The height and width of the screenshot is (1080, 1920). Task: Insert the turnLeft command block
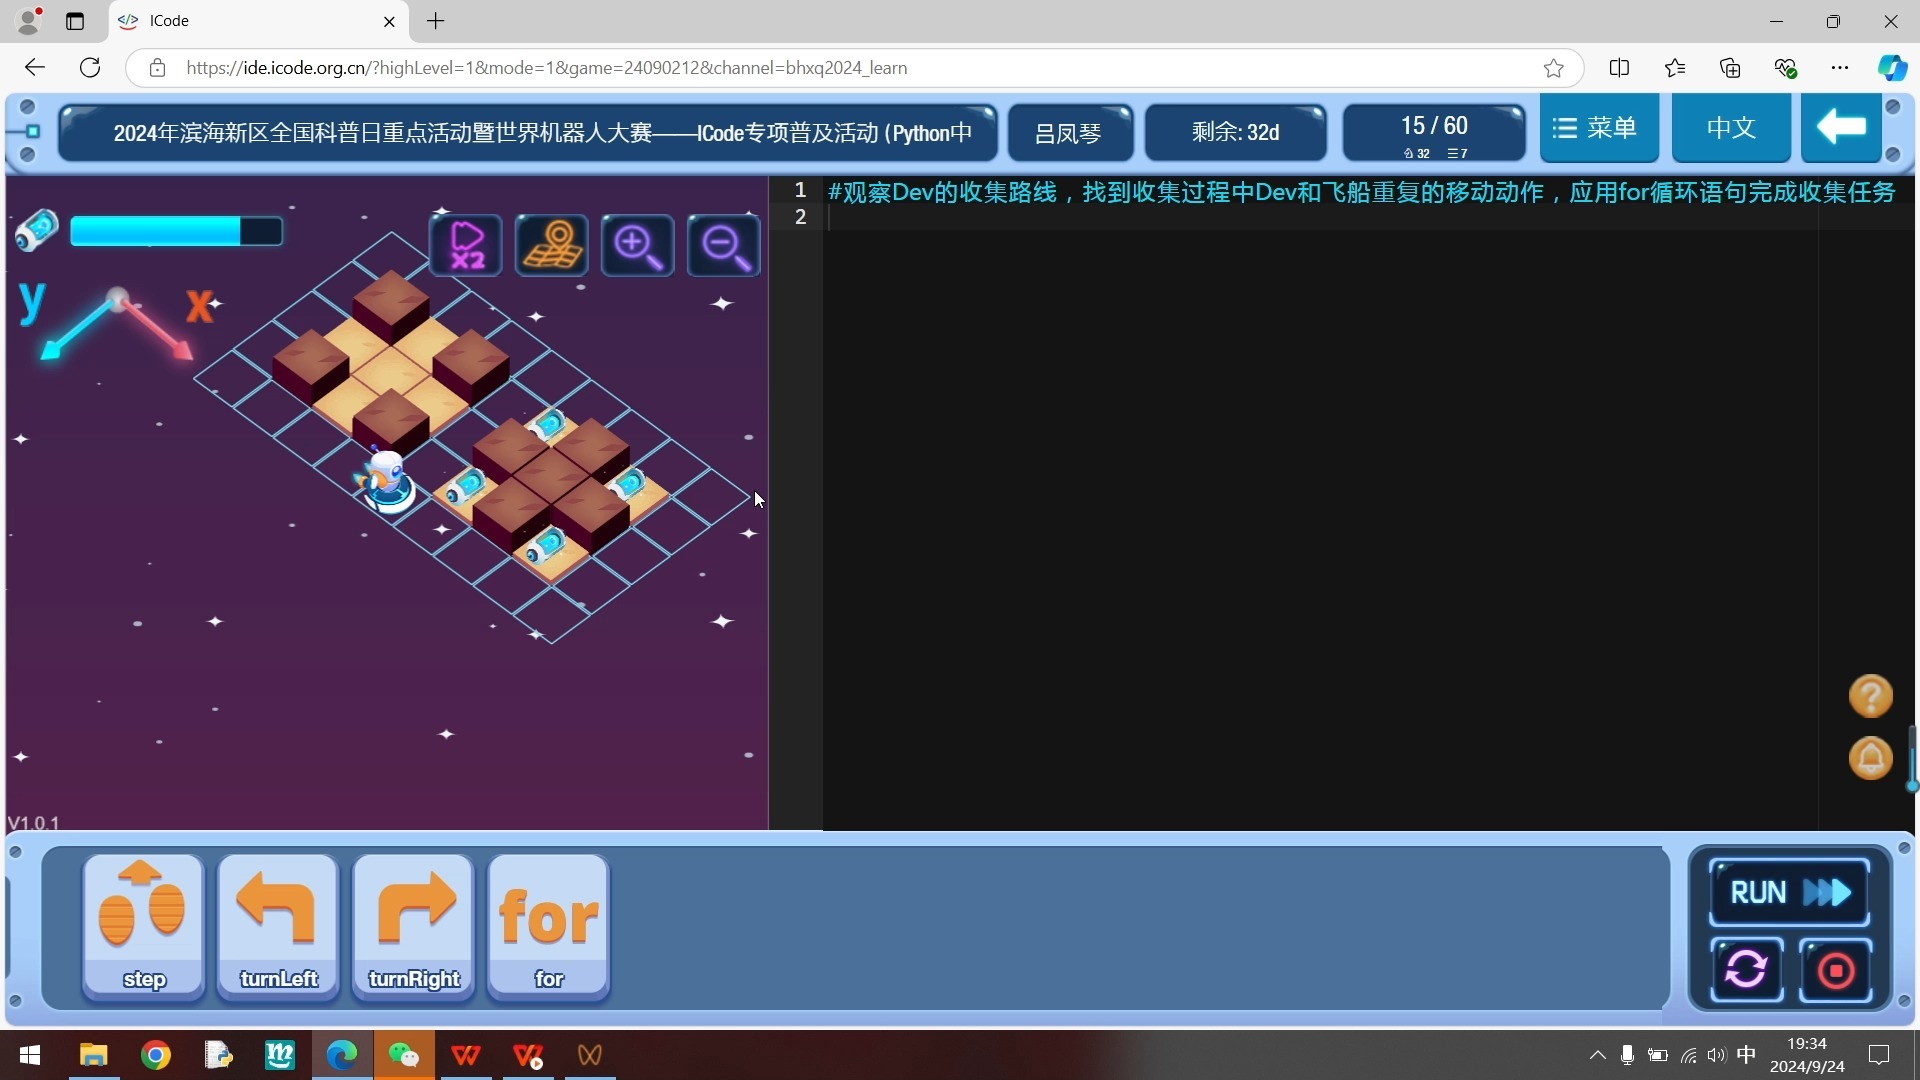[x=279, y=926]
